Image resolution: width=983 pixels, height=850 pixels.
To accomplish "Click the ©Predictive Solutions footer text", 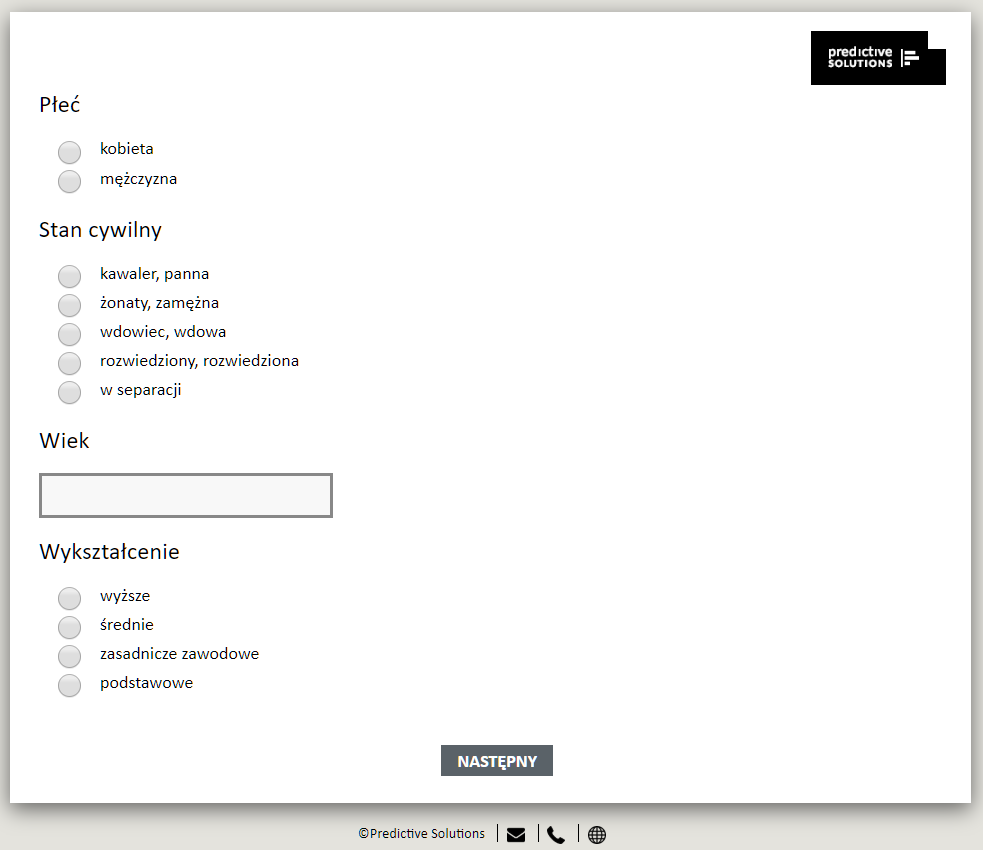I will (x=422, y=834).
